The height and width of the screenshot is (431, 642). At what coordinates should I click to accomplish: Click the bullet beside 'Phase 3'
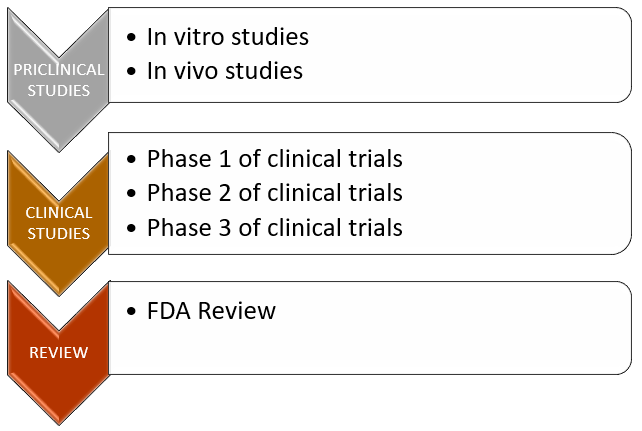coord(133,228)
